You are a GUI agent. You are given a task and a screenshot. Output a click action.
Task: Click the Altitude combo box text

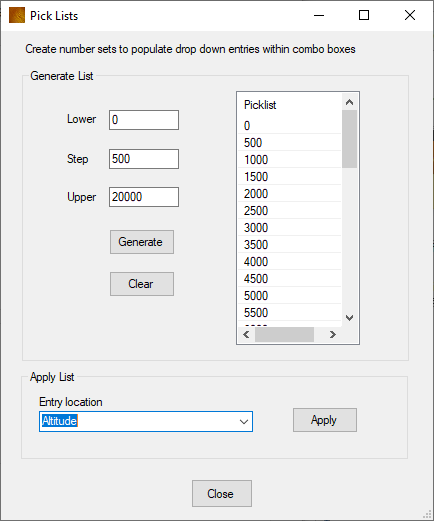pyautogui.click(x=60, y=421)
